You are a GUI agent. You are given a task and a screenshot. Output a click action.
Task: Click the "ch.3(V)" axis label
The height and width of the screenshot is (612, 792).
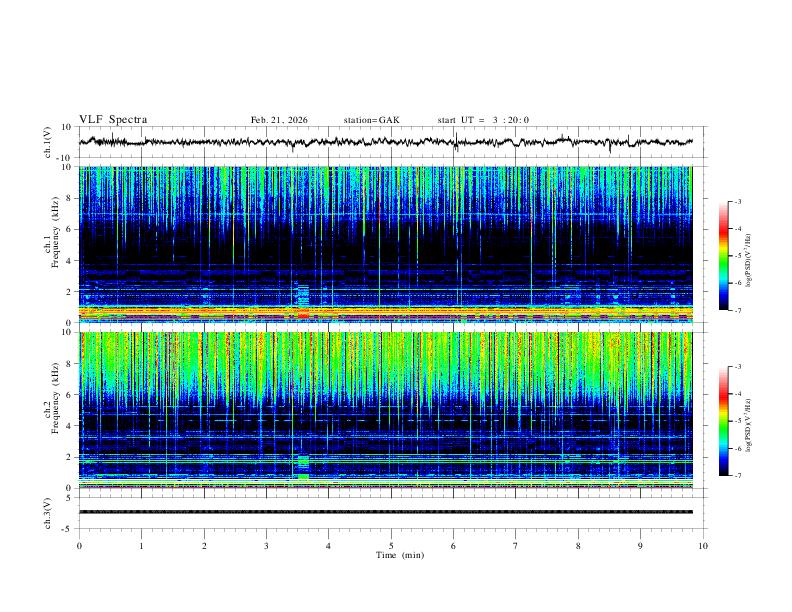pos(47,513)
